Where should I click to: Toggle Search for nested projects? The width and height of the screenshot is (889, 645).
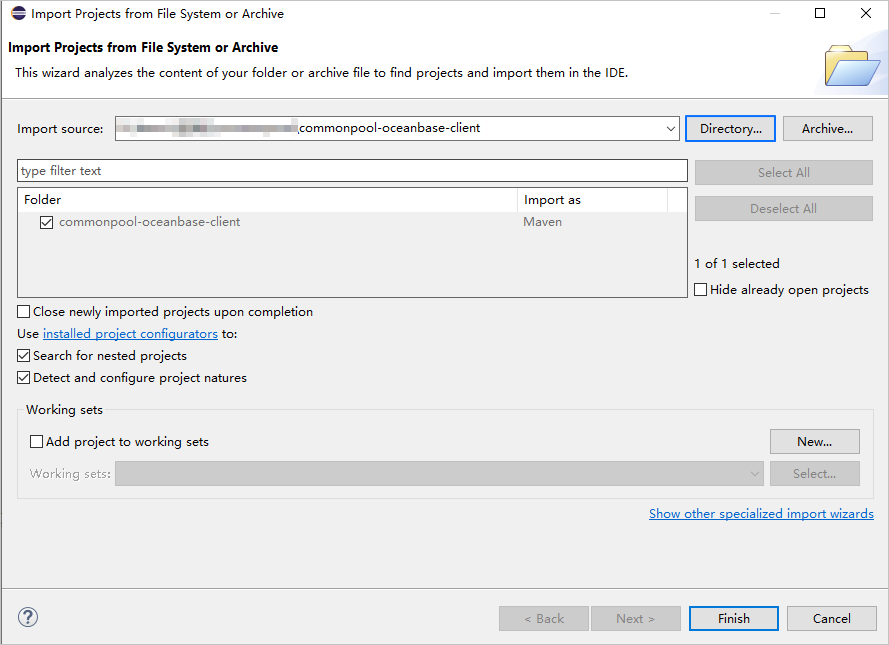coord(25,356)
